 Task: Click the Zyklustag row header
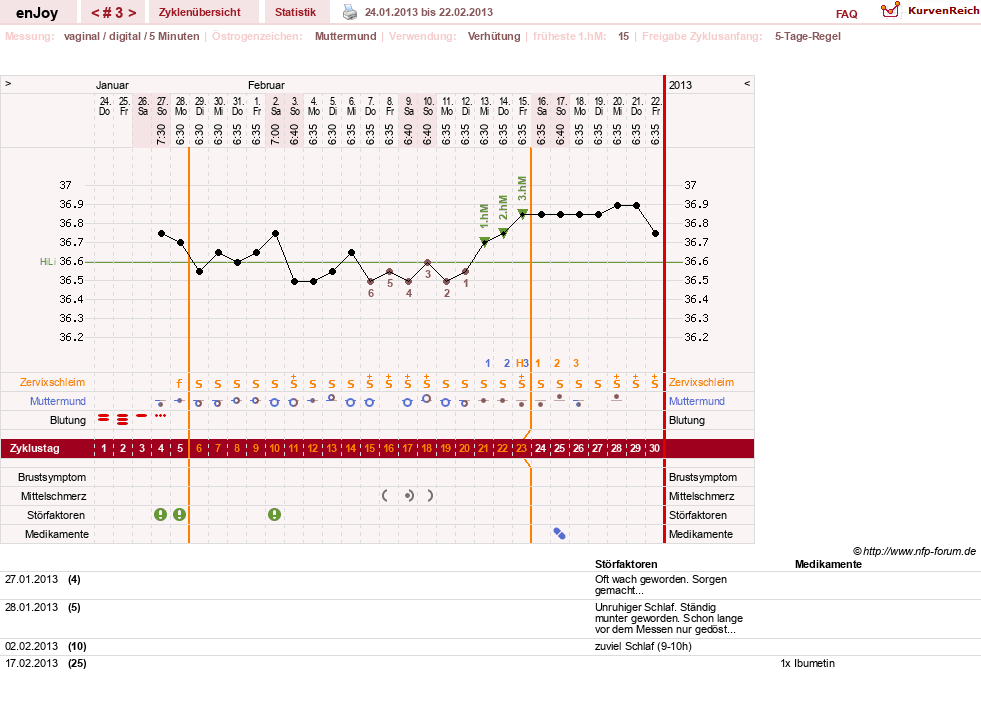[34, 448]
